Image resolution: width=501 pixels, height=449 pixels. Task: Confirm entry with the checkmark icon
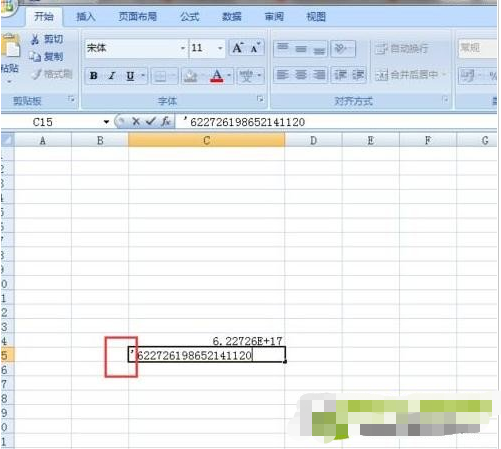click(151, 122)
